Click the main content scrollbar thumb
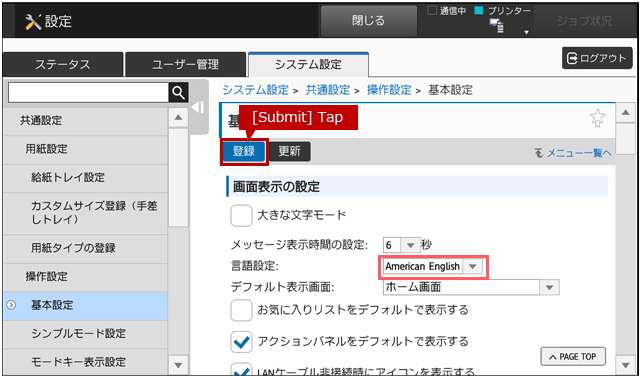The width and height of the screenshot is (640, 376). tap(625, 139)
